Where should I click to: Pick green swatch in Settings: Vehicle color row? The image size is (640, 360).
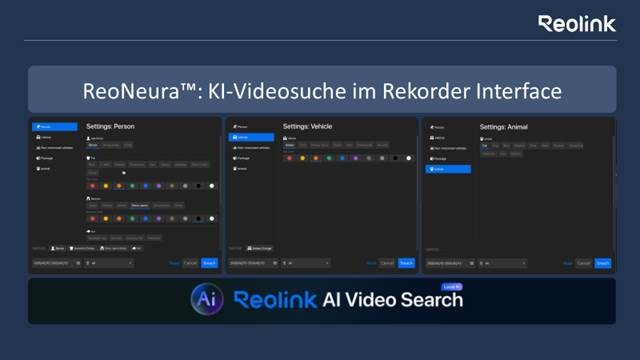coord(329,158)
